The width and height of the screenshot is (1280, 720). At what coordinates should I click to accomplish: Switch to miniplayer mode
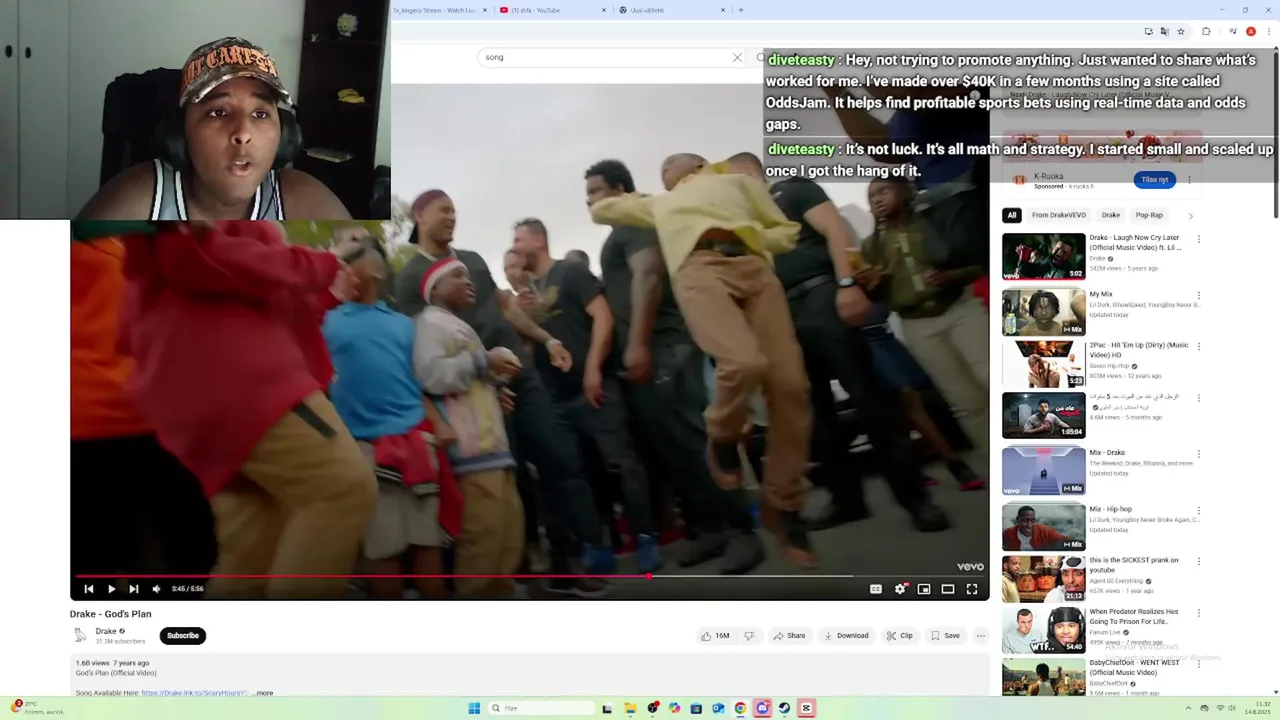(924, 589)
